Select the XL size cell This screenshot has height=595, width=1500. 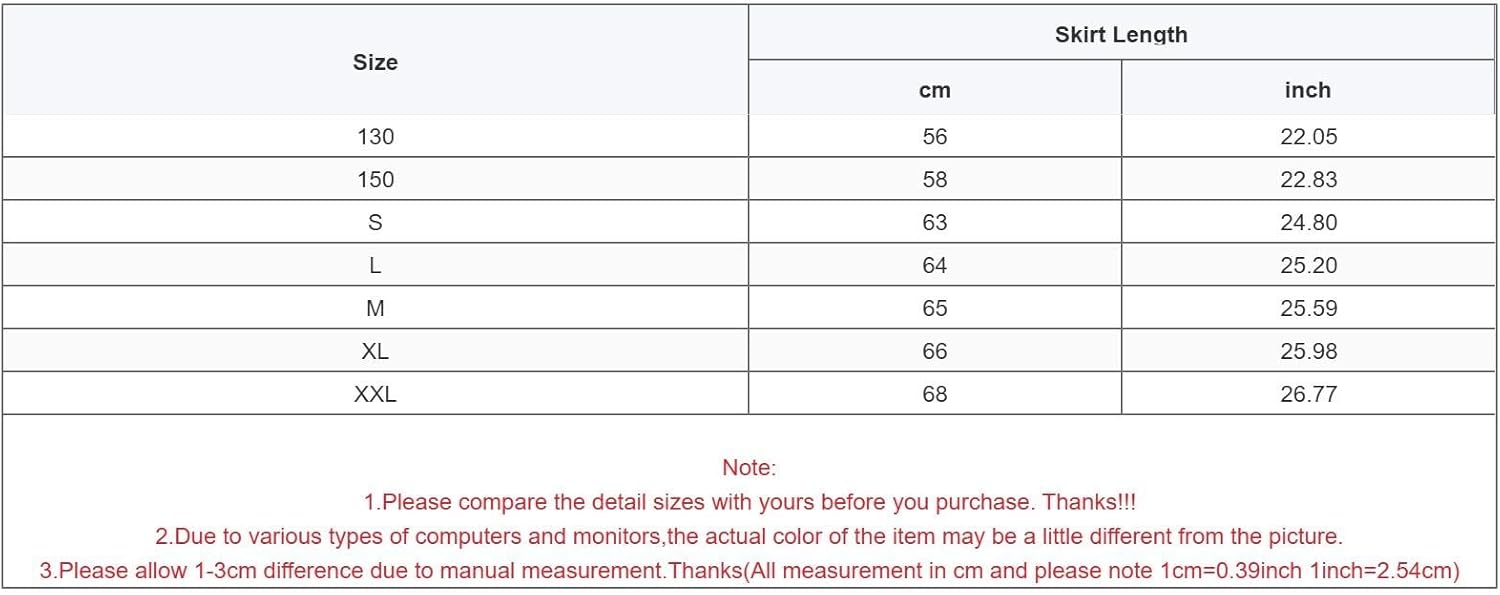(375, 352)
